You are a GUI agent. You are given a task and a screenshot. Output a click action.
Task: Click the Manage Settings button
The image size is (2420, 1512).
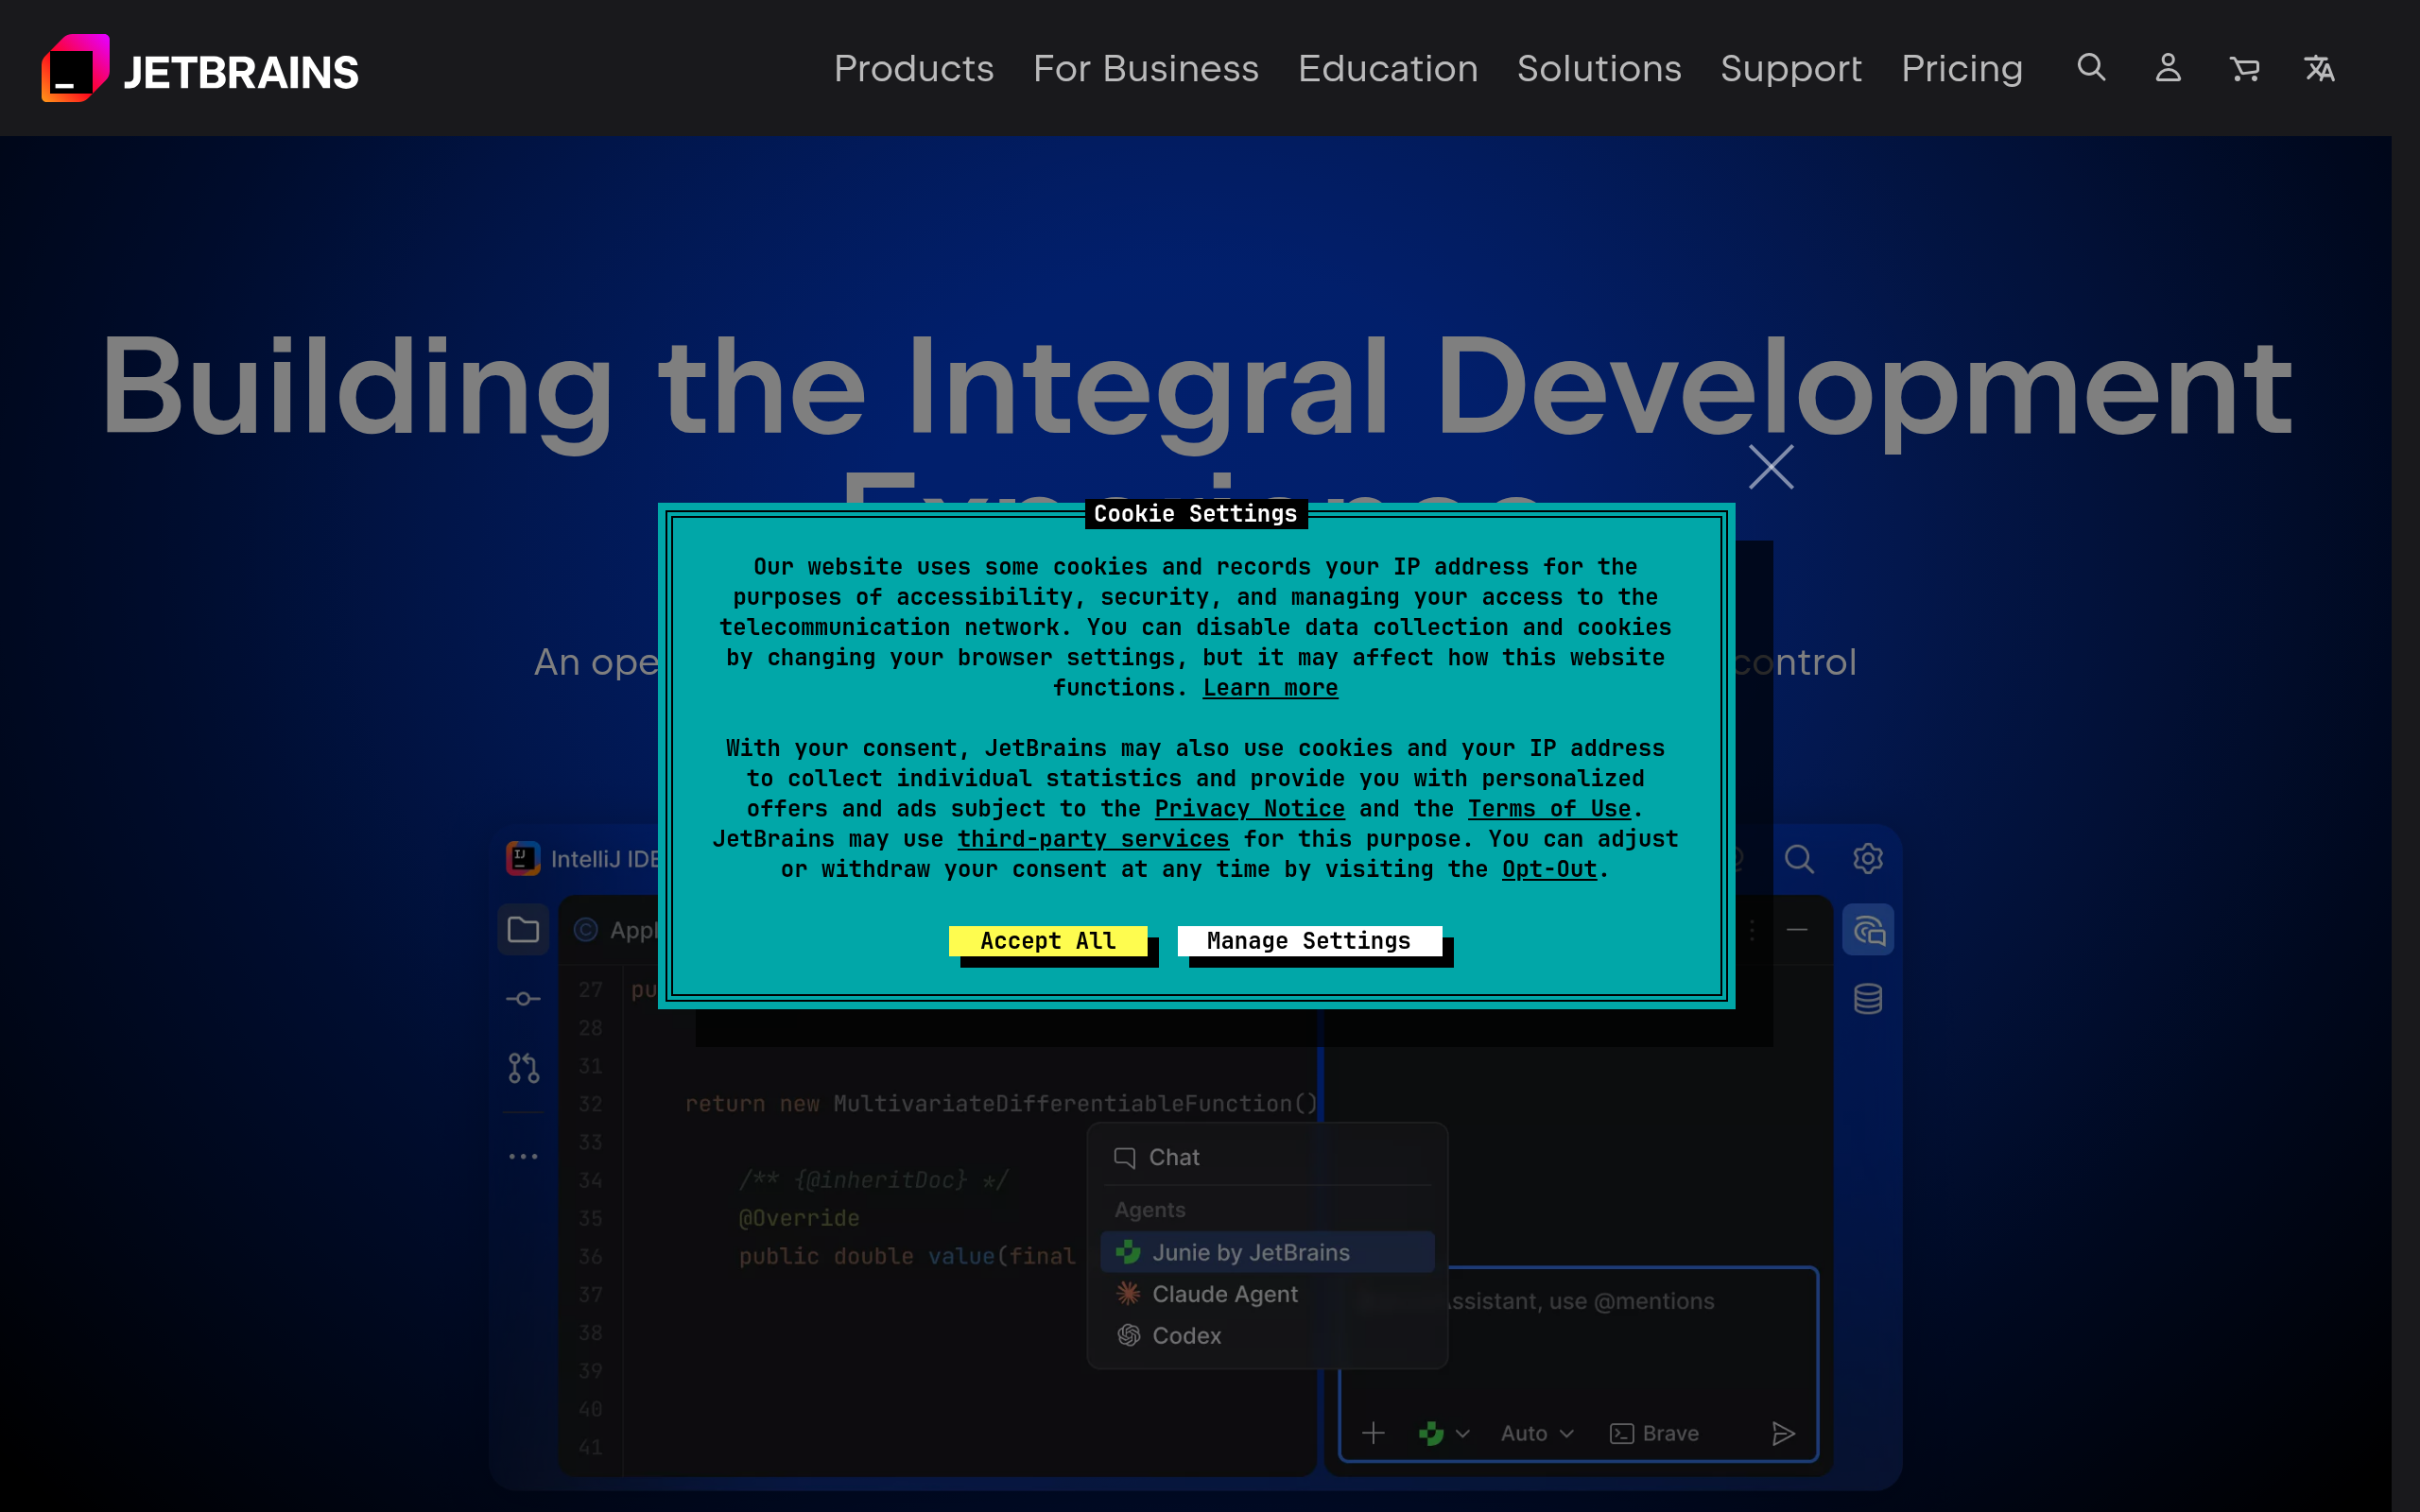pyautogui.click(x=1309, y=941)
